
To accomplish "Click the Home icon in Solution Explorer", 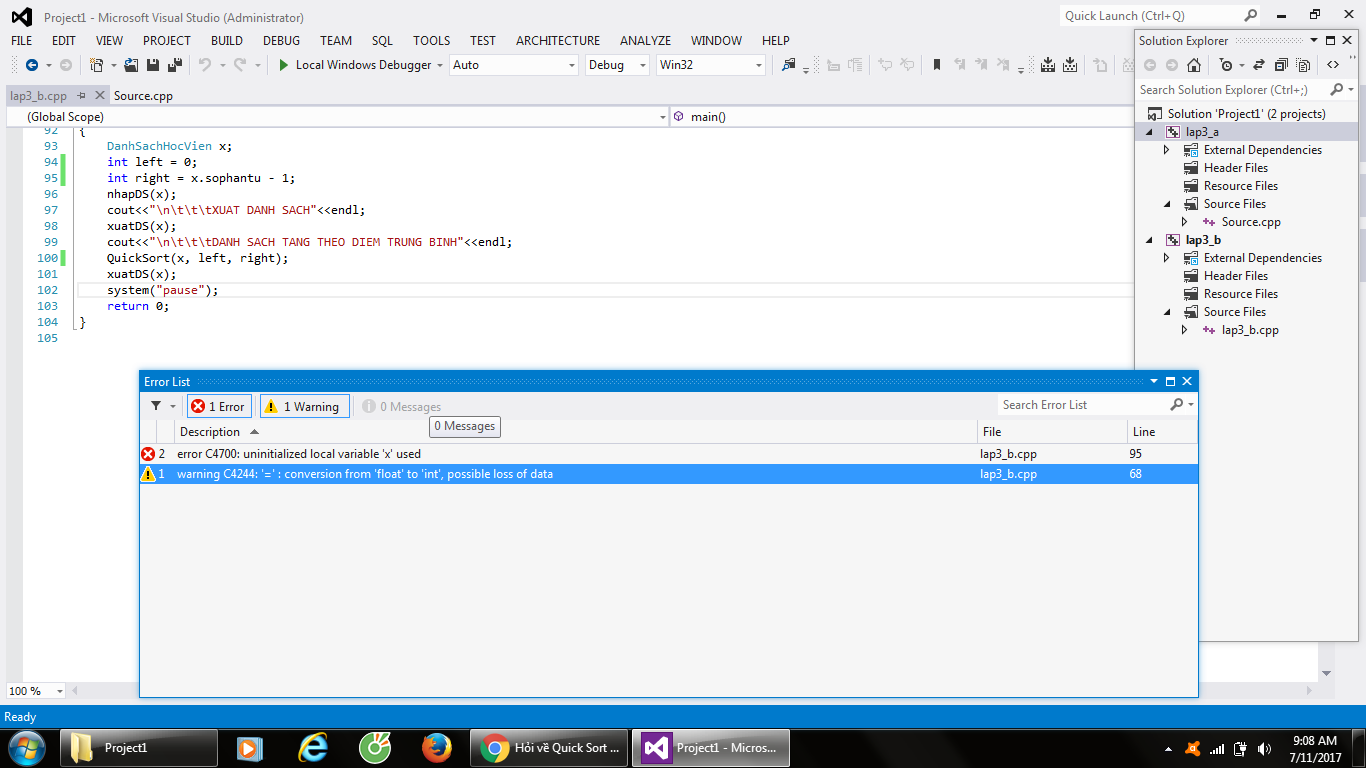I will pyautogui.click(x=1193, y=65).
